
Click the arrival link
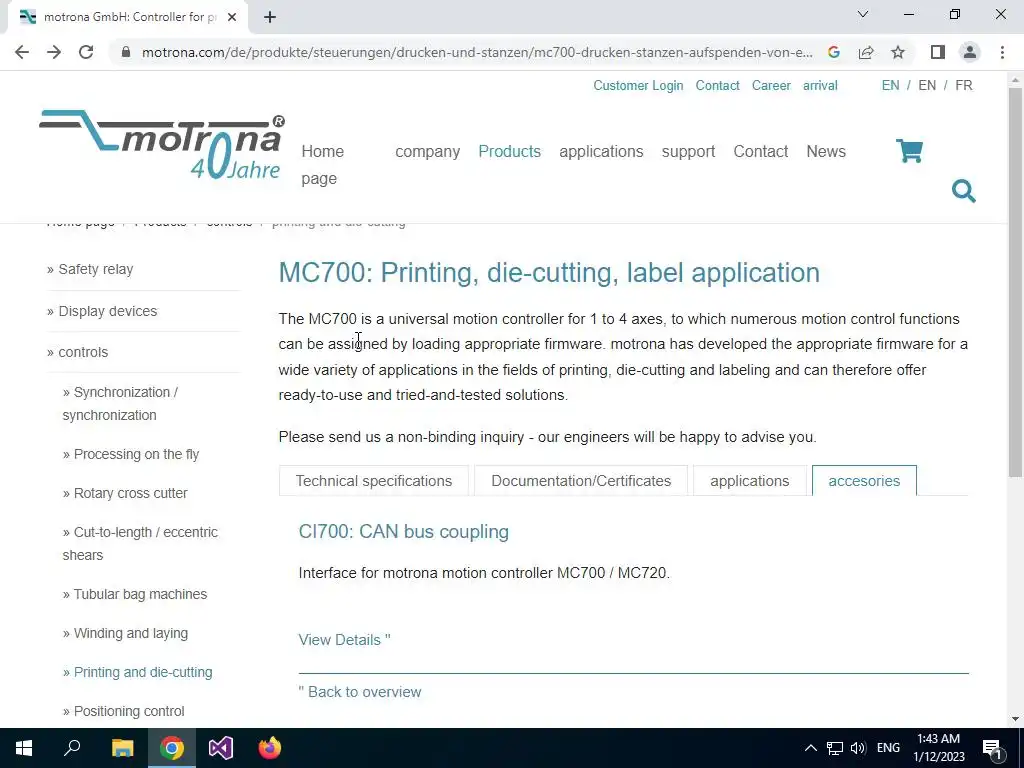820,86
